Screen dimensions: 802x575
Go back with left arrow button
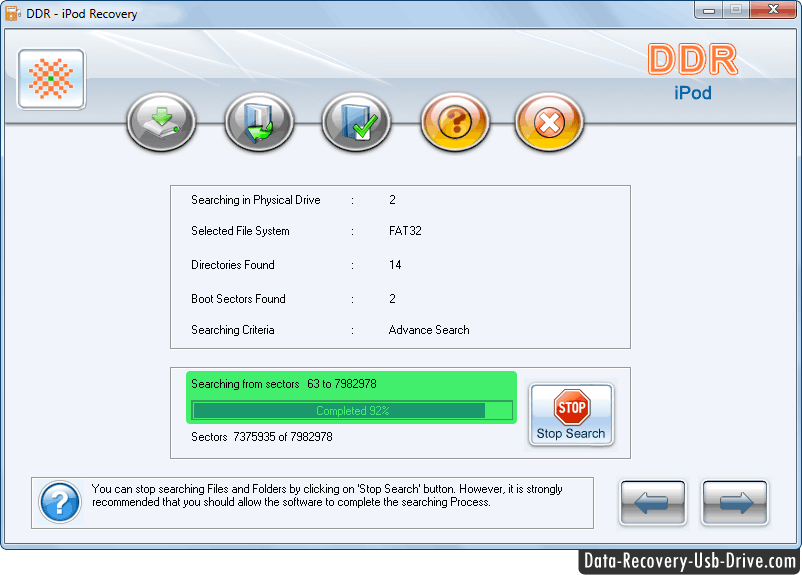click(653, 502)
